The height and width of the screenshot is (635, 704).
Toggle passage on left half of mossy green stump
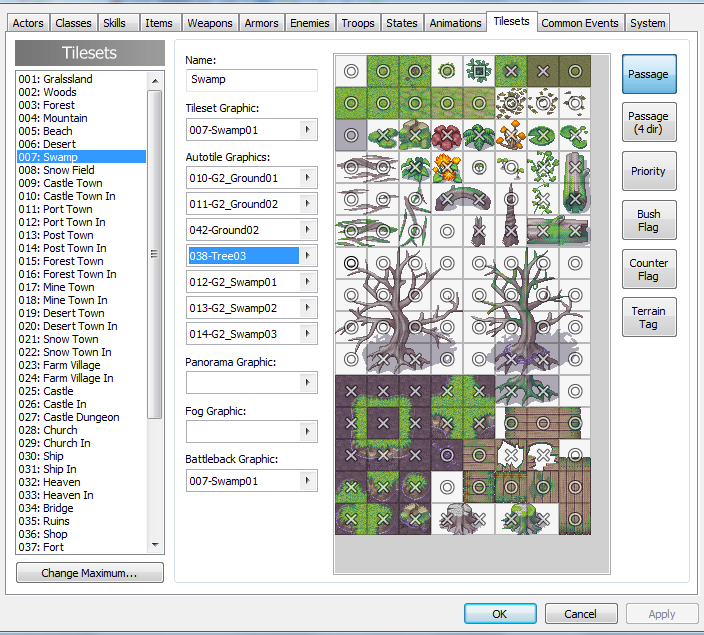coord(511,519)
